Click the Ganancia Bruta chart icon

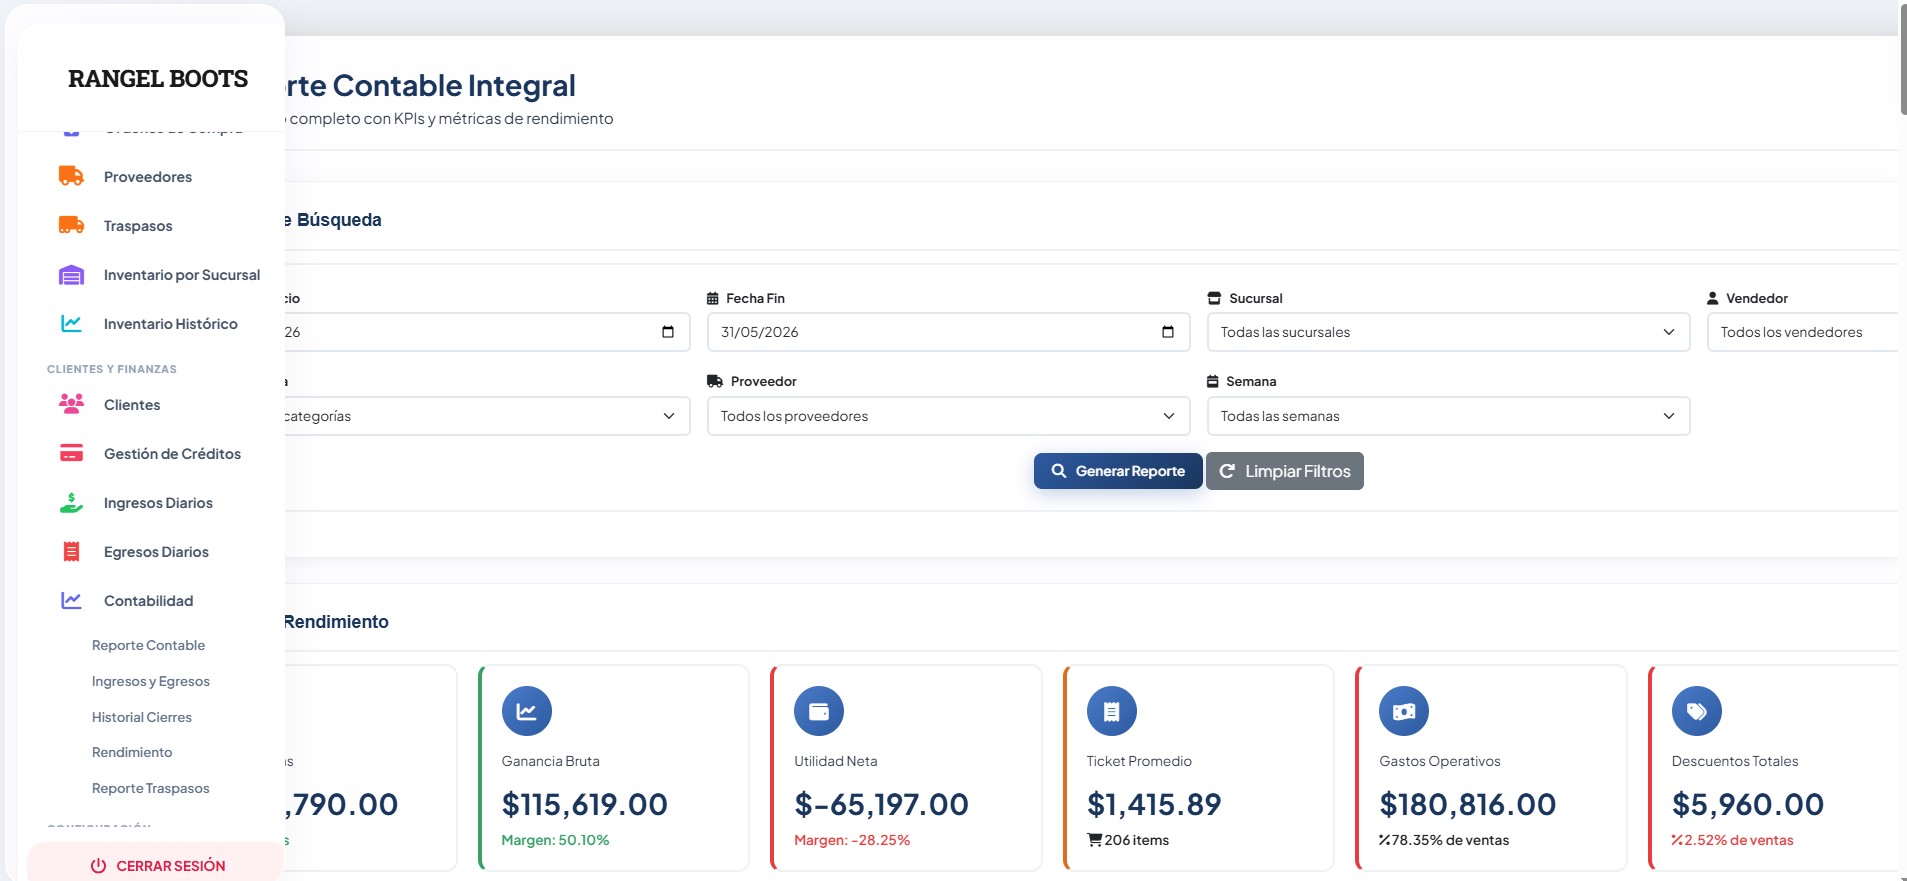click(527, 711)
